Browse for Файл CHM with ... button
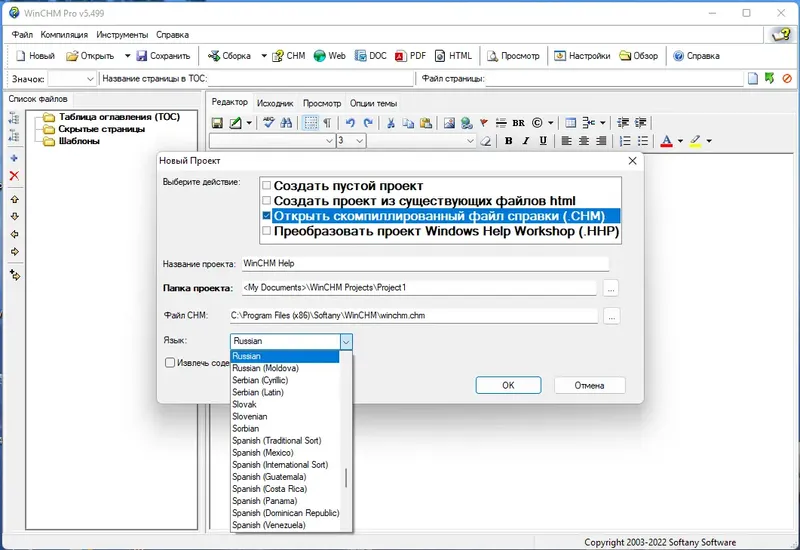This screenshot has height=550, width=800. (611, 316)
